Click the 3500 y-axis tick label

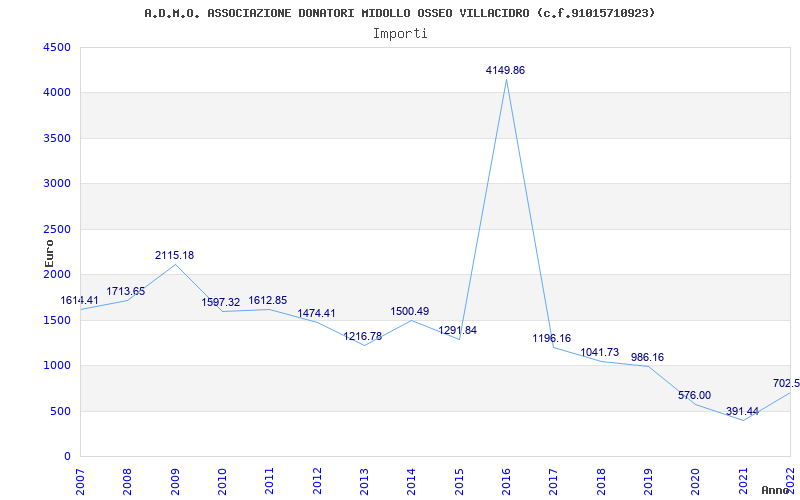point(57,138)
